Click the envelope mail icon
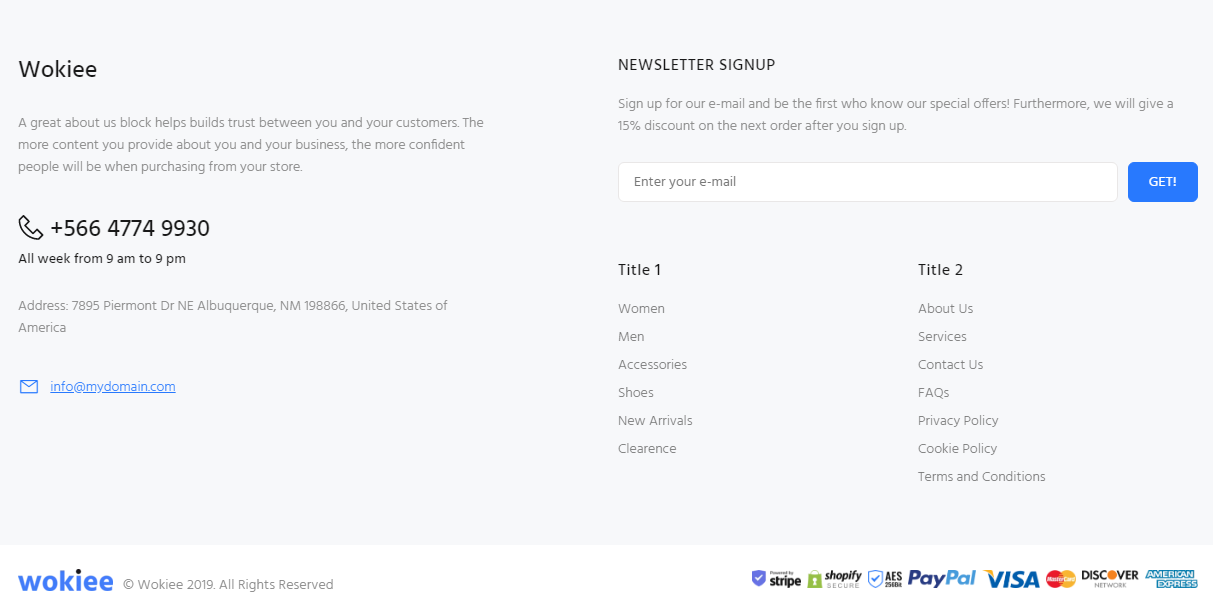This screenshot has width=1213, height=615. pos(29,387)
